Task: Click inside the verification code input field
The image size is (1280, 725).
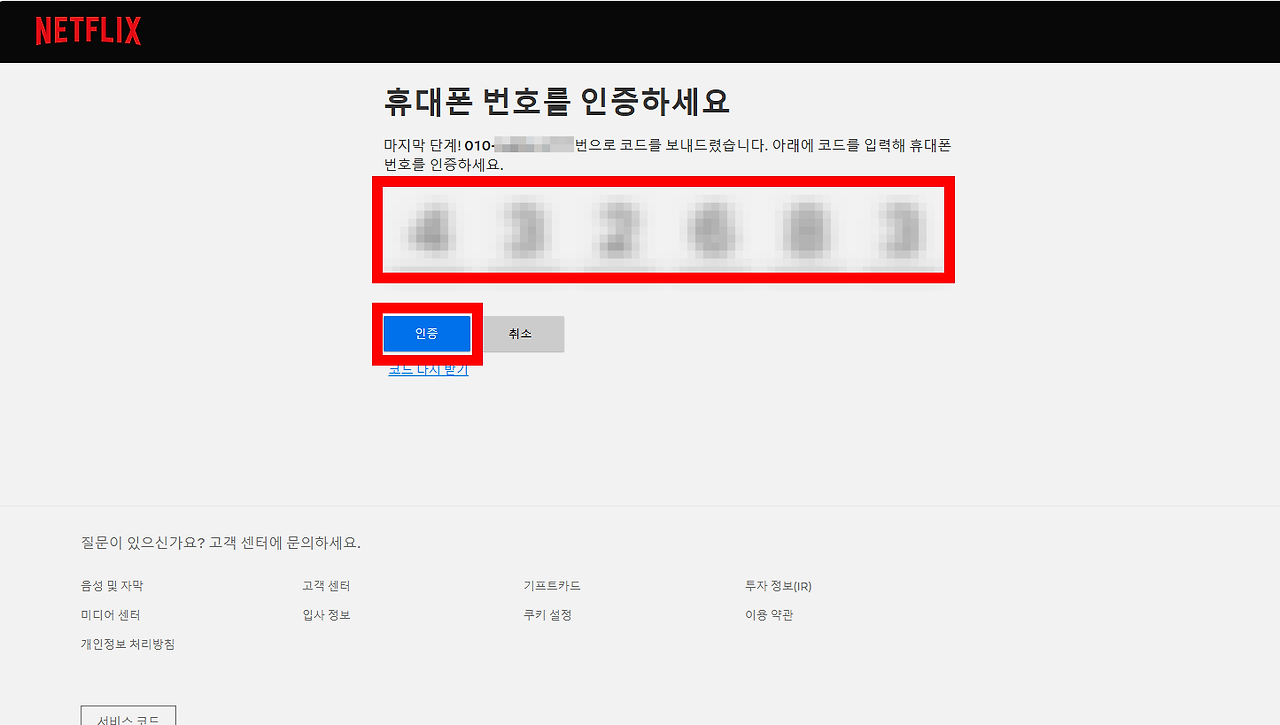Action: (663, 229)
